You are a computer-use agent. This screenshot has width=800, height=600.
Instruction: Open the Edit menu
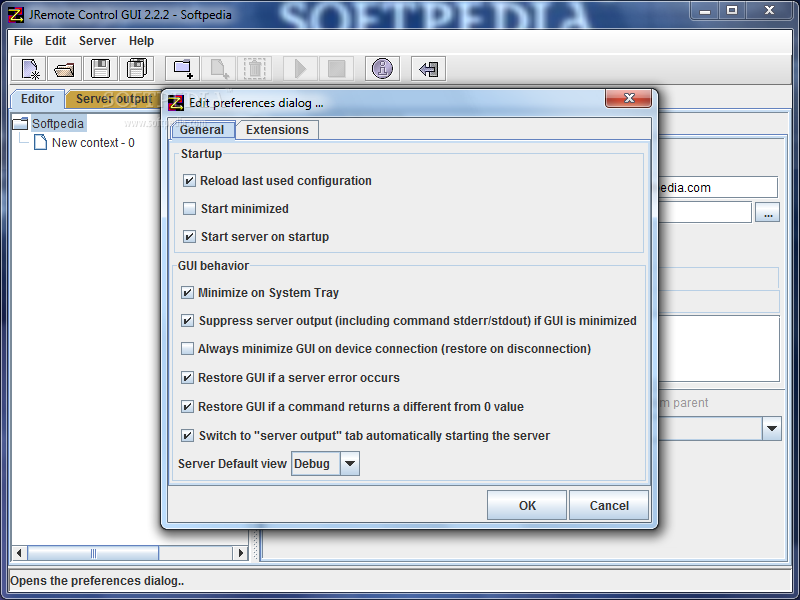[55, 41]
